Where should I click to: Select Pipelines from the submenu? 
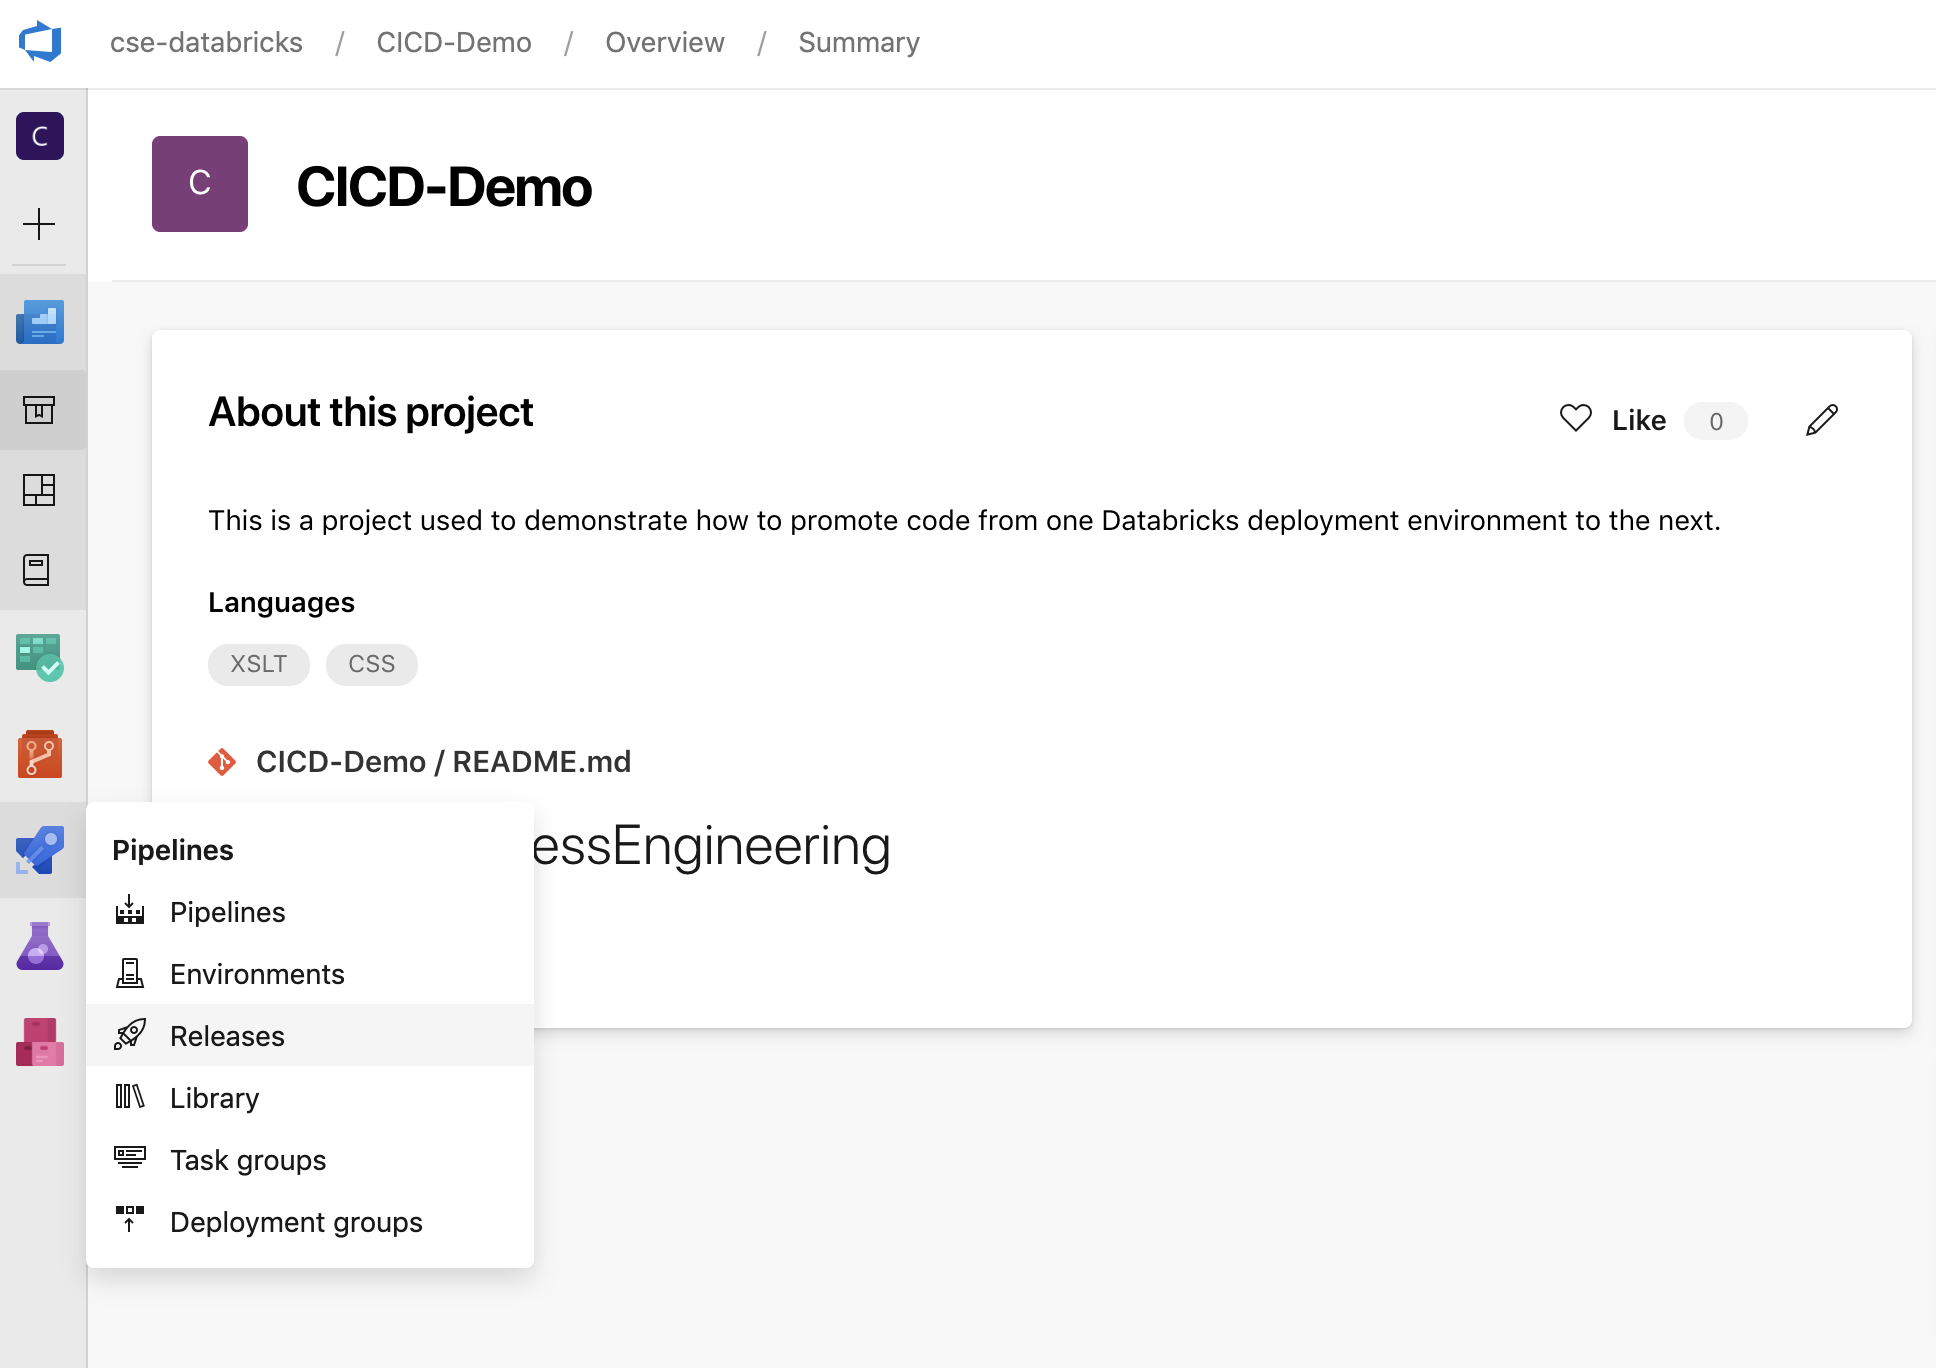226,911
